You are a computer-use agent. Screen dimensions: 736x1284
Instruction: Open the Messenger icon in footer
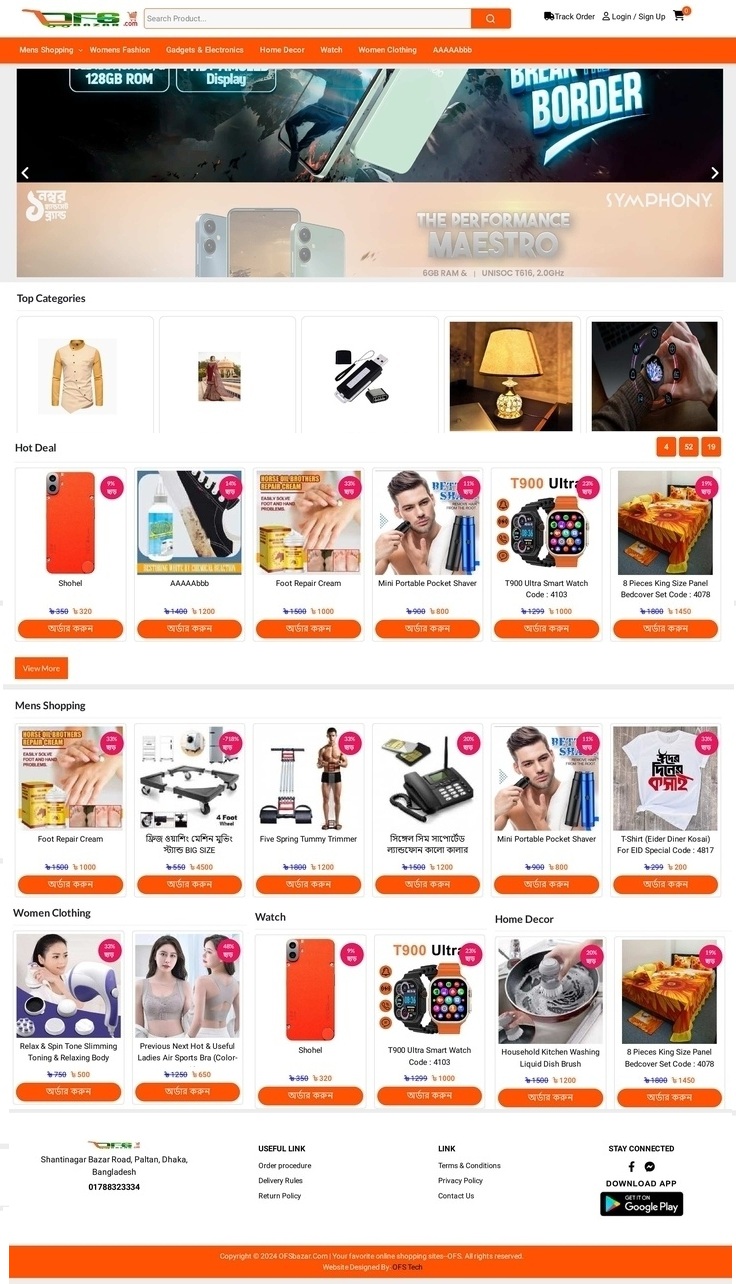pyautogui.click(x=650, y=1166)
